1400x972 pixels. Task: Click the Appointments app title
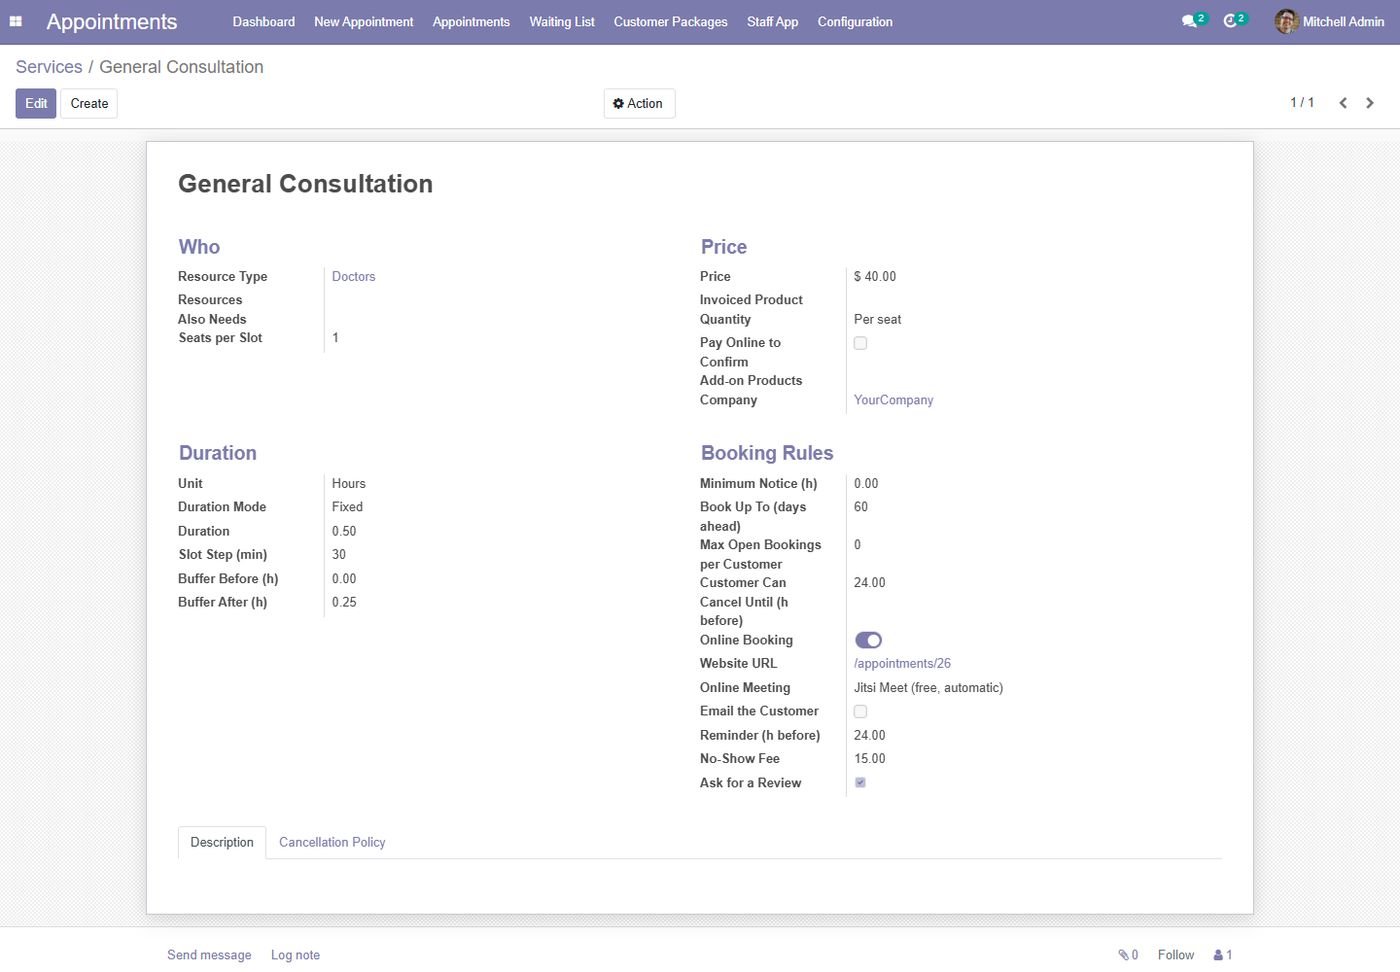[112, 22]
